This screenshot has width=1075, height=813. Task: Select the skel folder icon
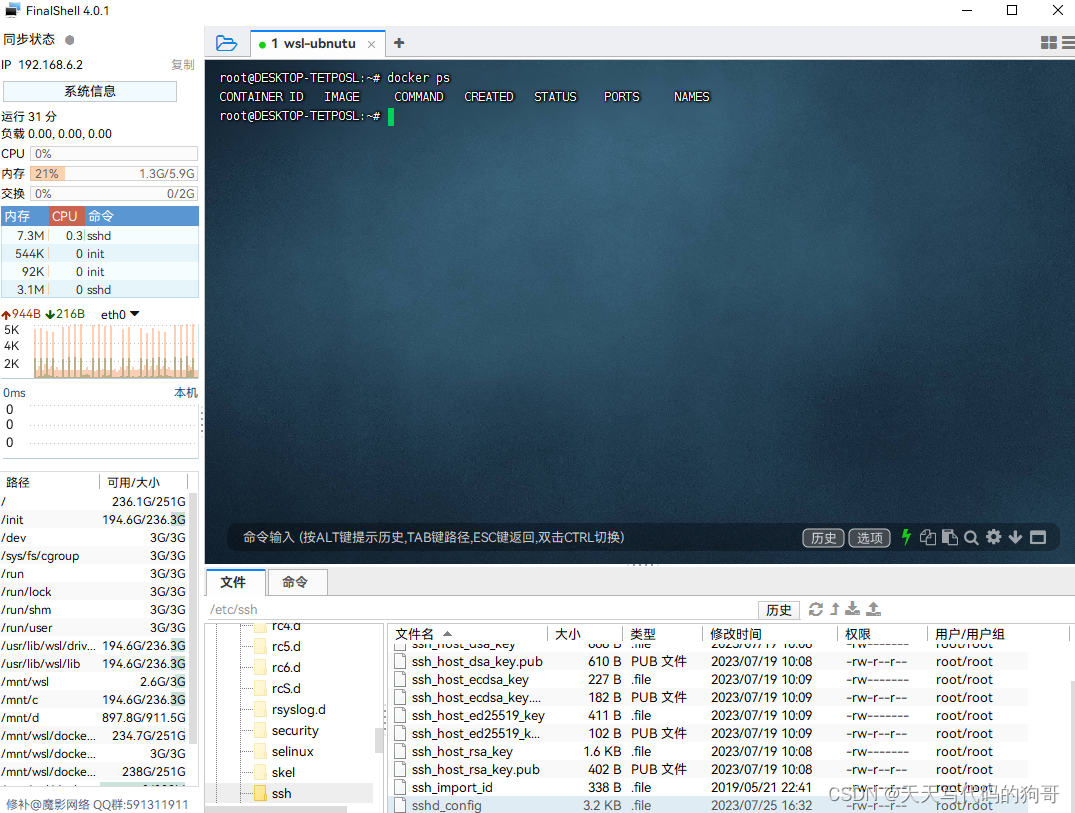(x=260, y=773)
